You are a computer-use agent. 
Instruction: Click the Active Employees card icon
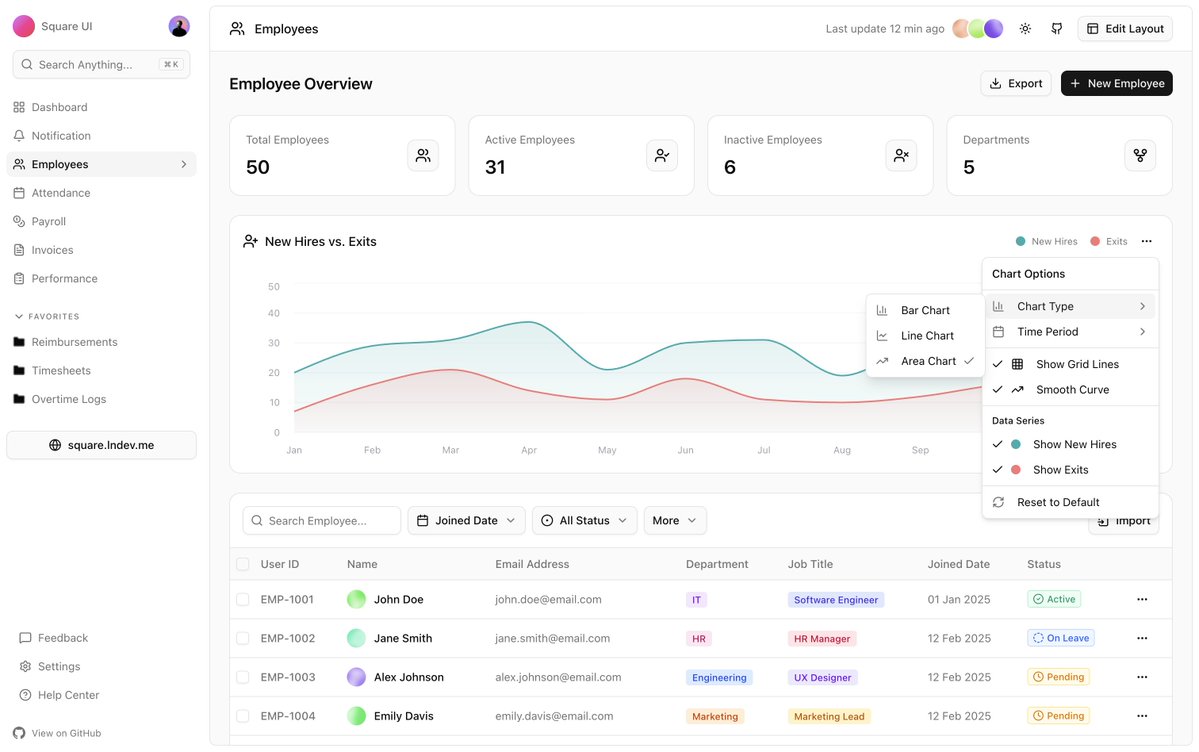(x=662, y=155)
